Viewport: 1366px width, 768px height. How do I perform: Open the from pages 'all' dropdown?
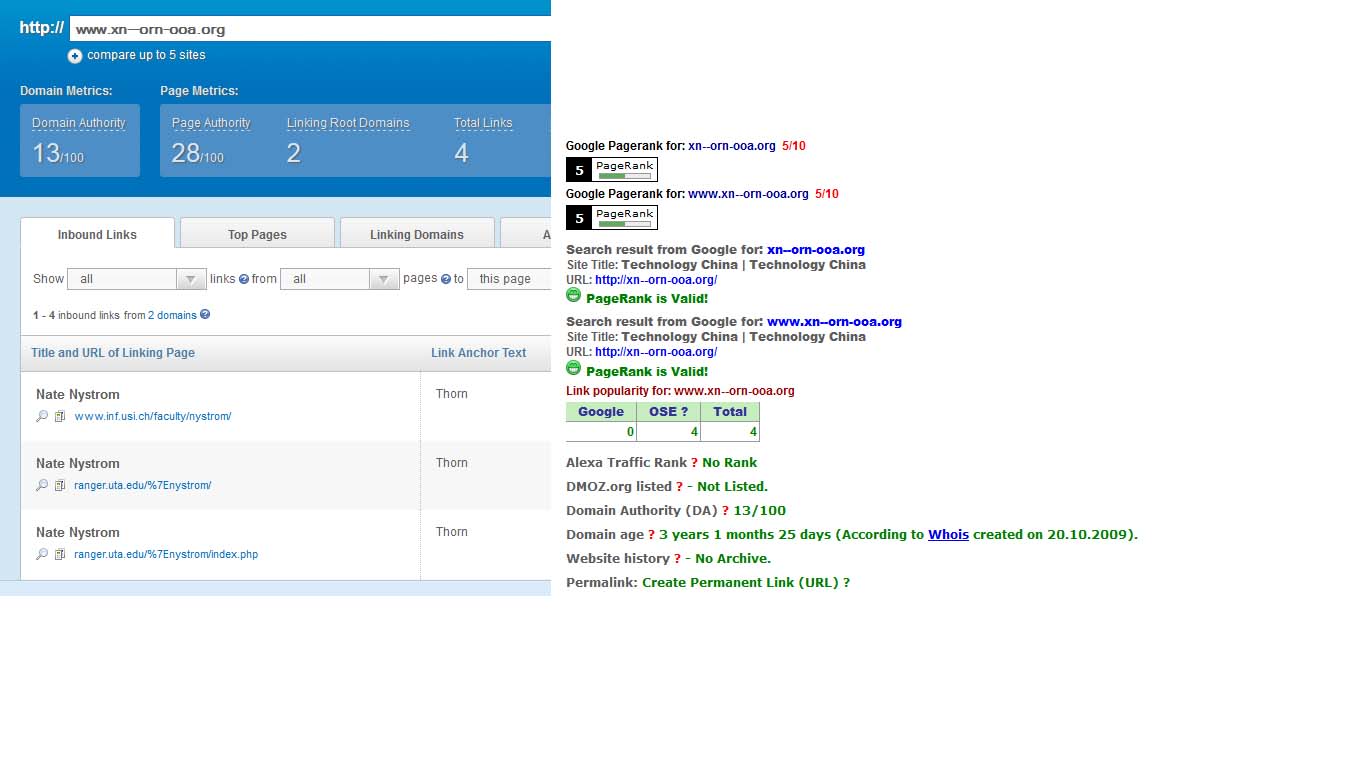pos(340,279)
